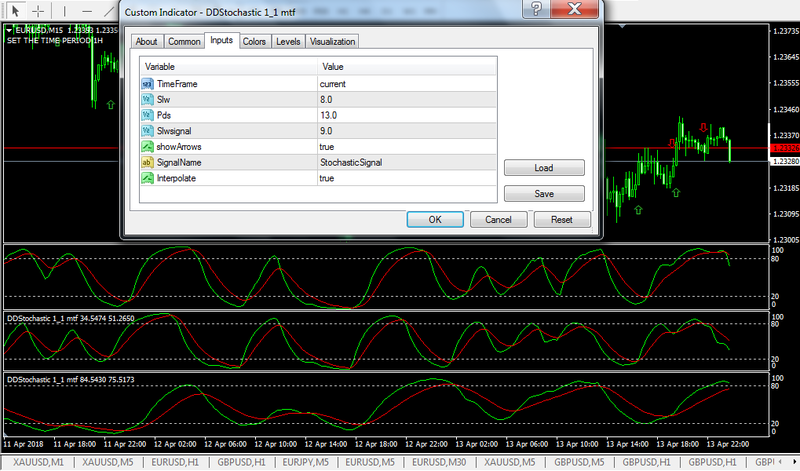Select the crosshair tool in toolbar

39,10
